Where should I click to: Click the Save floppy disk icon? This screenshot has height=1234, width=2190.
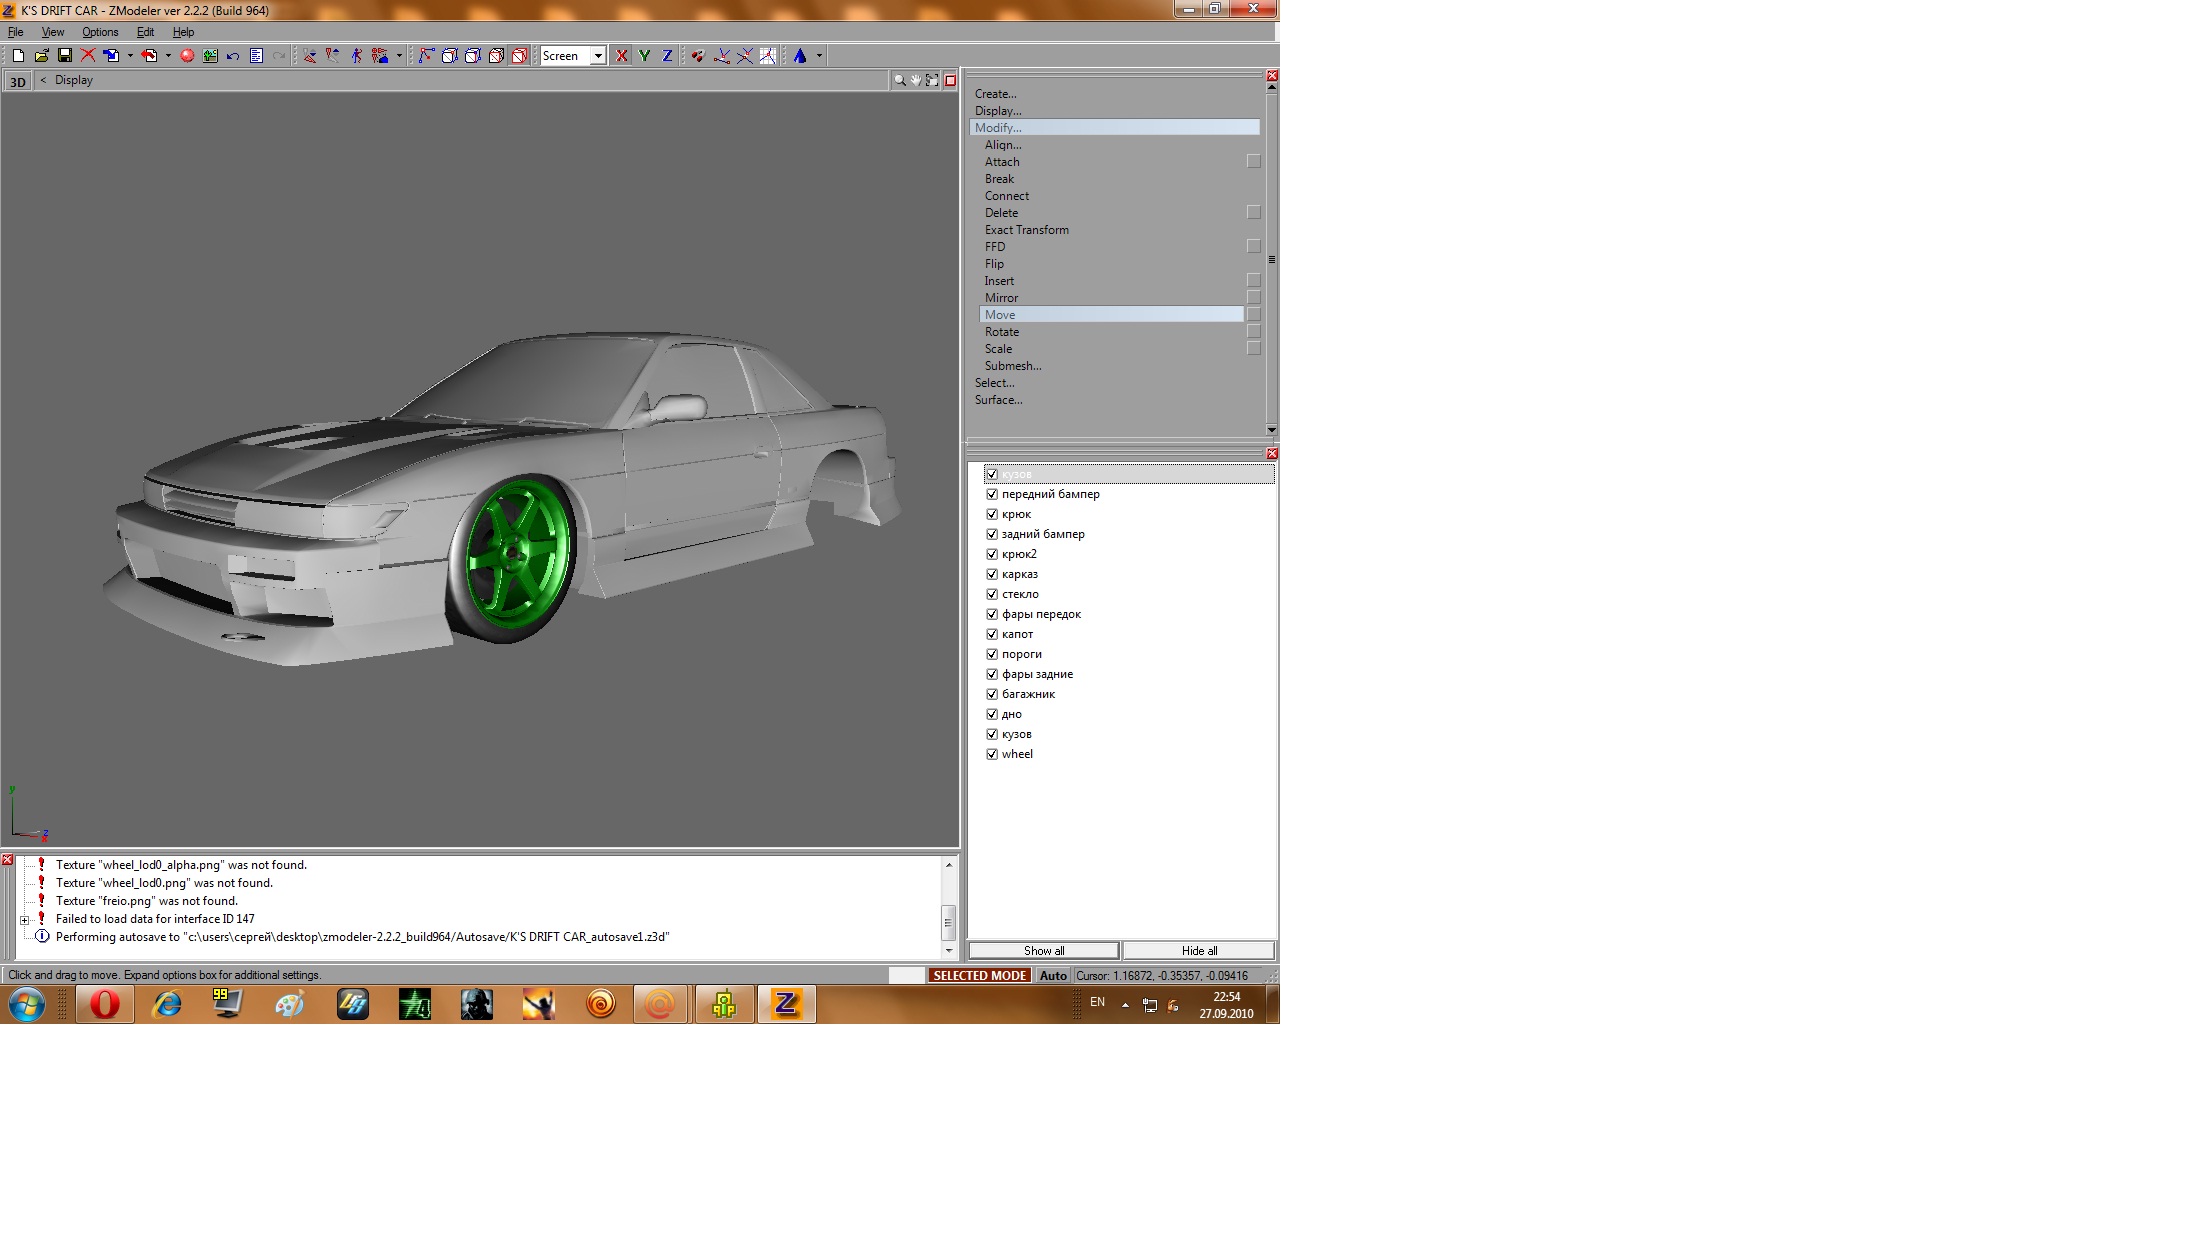pyautogui.click(x=65, y=56)
